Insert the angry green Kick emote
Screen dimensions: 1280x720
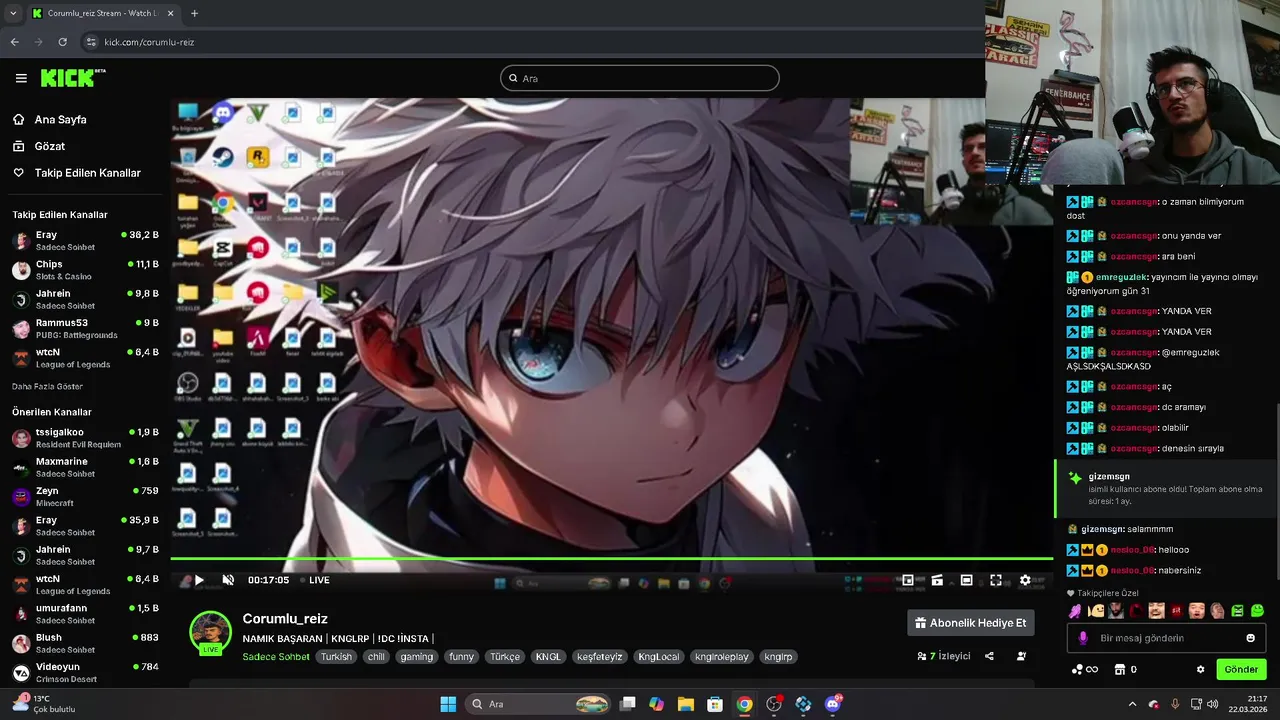[x=1237, y=611]
